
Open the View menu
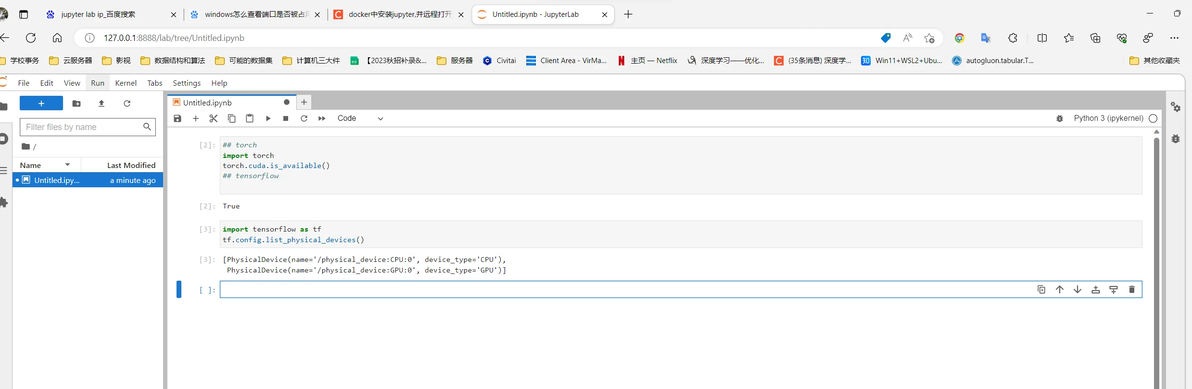tap(71, 83)
